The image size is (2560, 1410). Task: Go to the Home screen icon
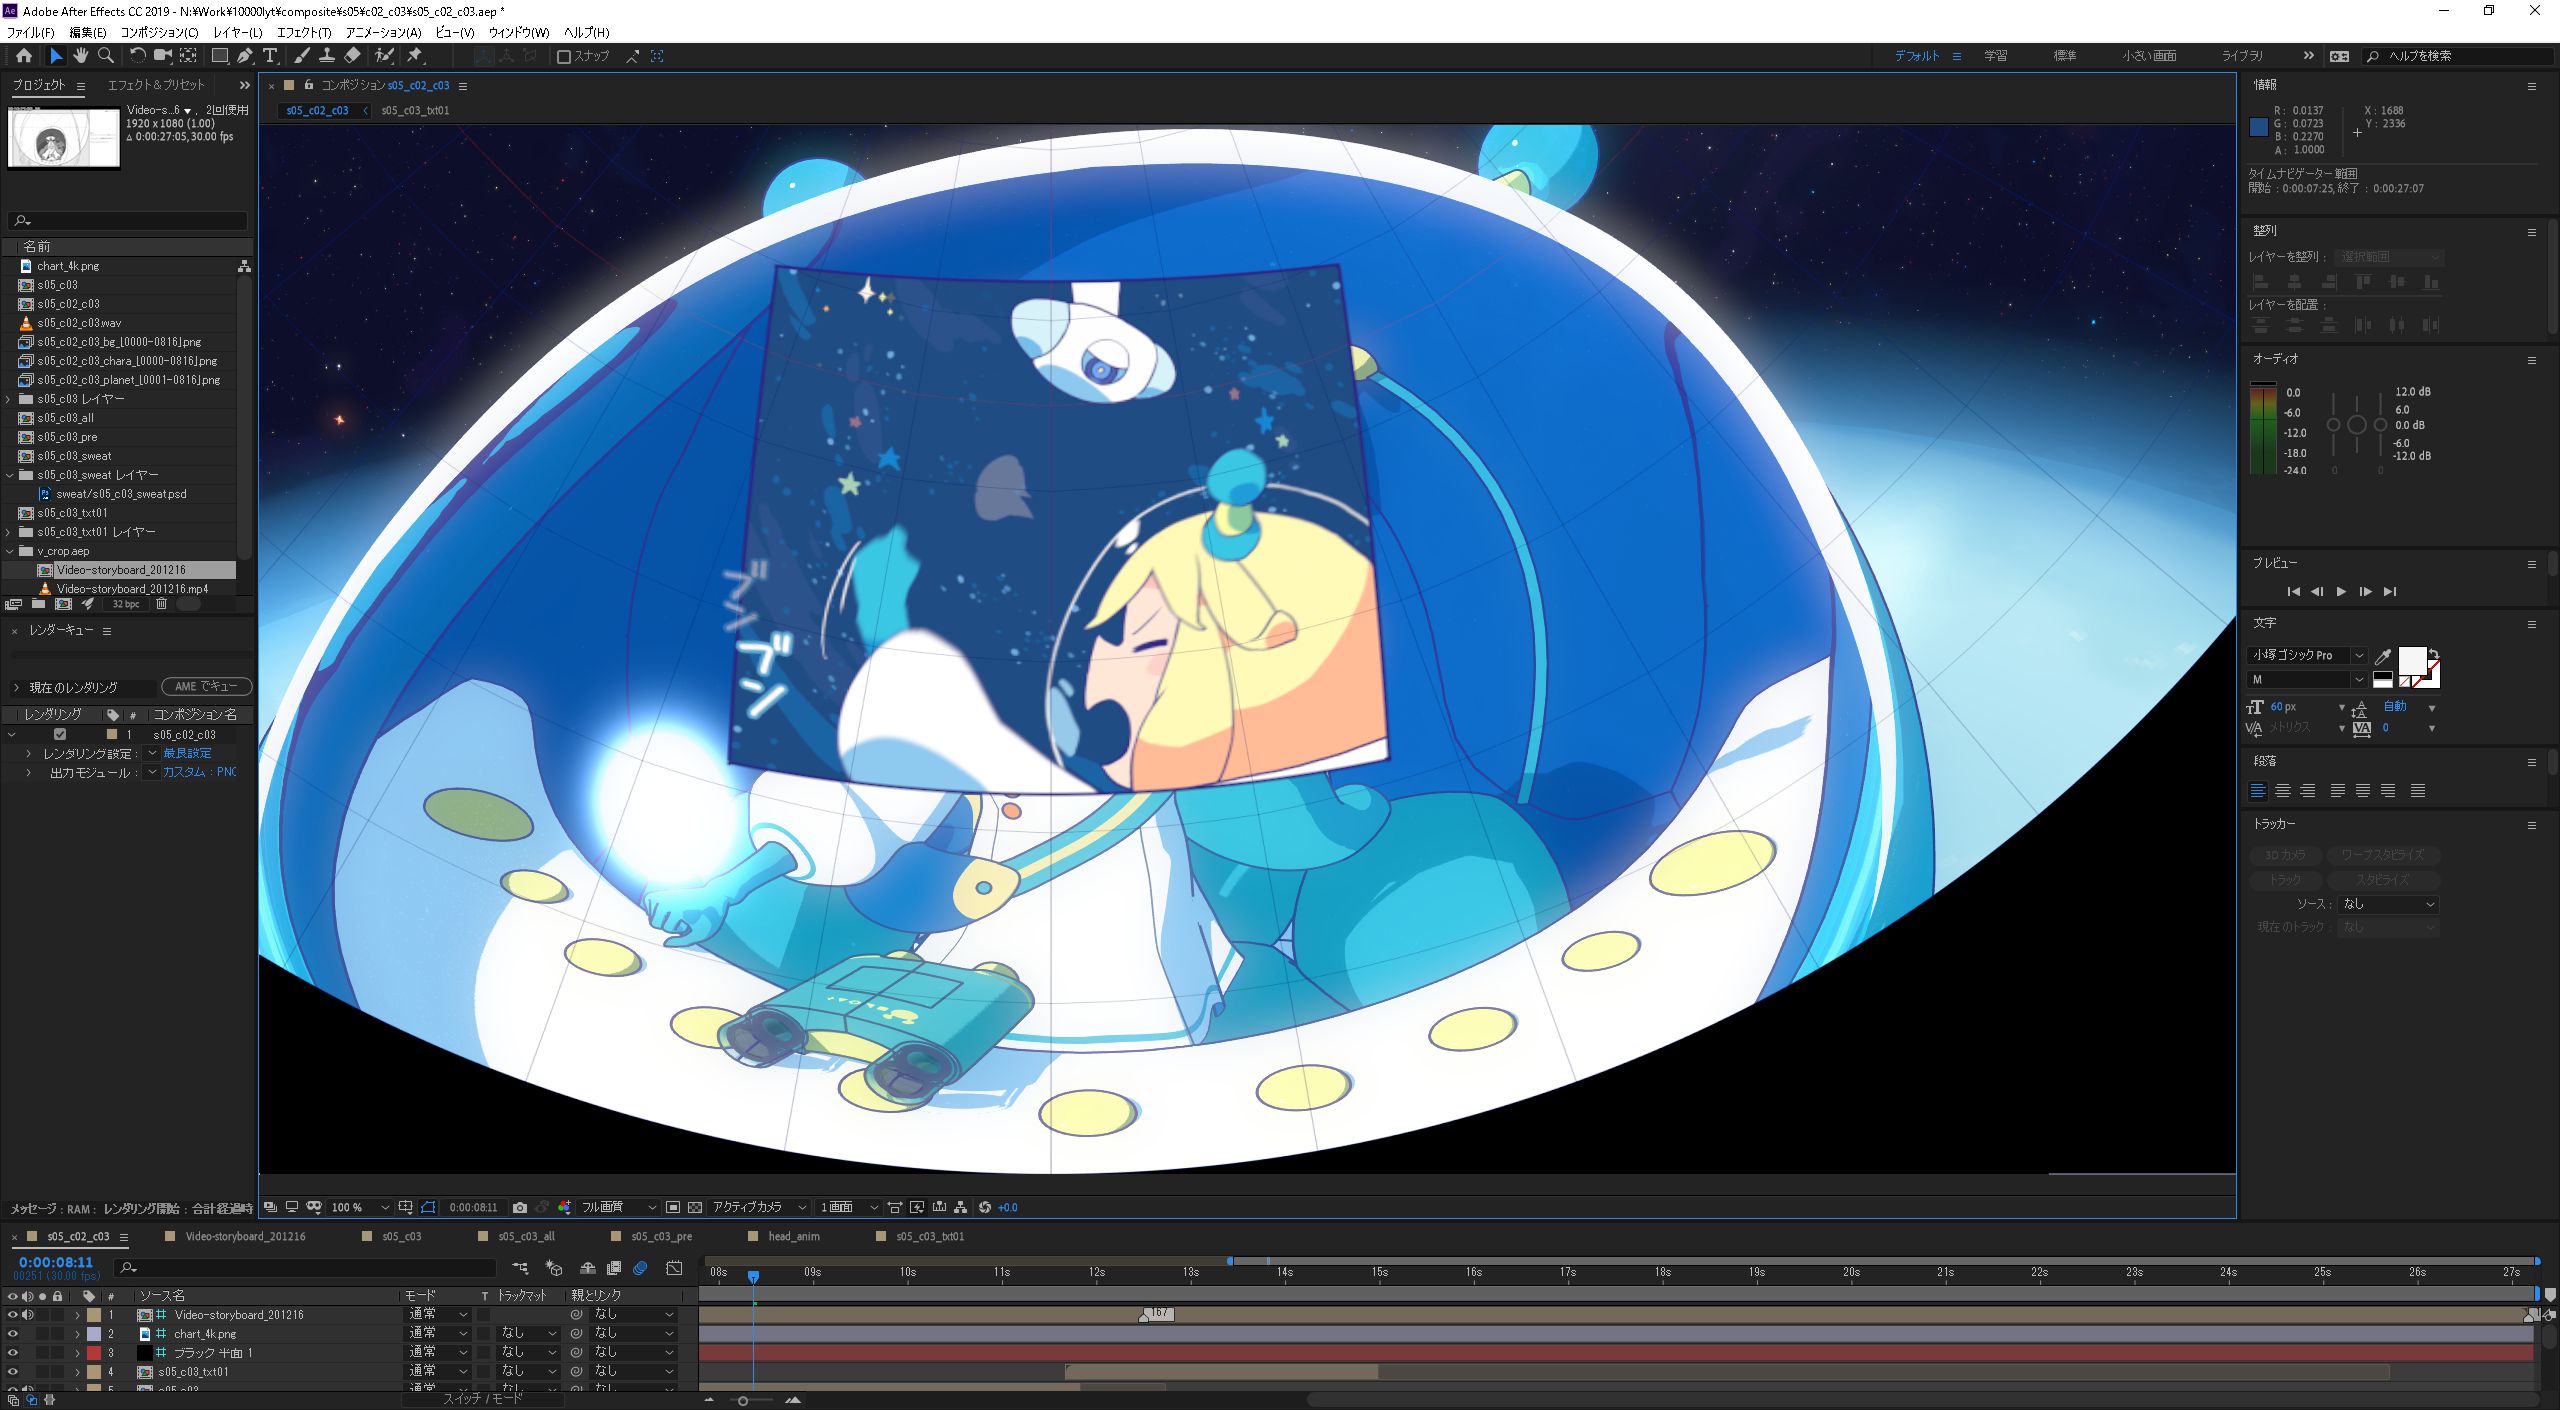pos(24,56)
